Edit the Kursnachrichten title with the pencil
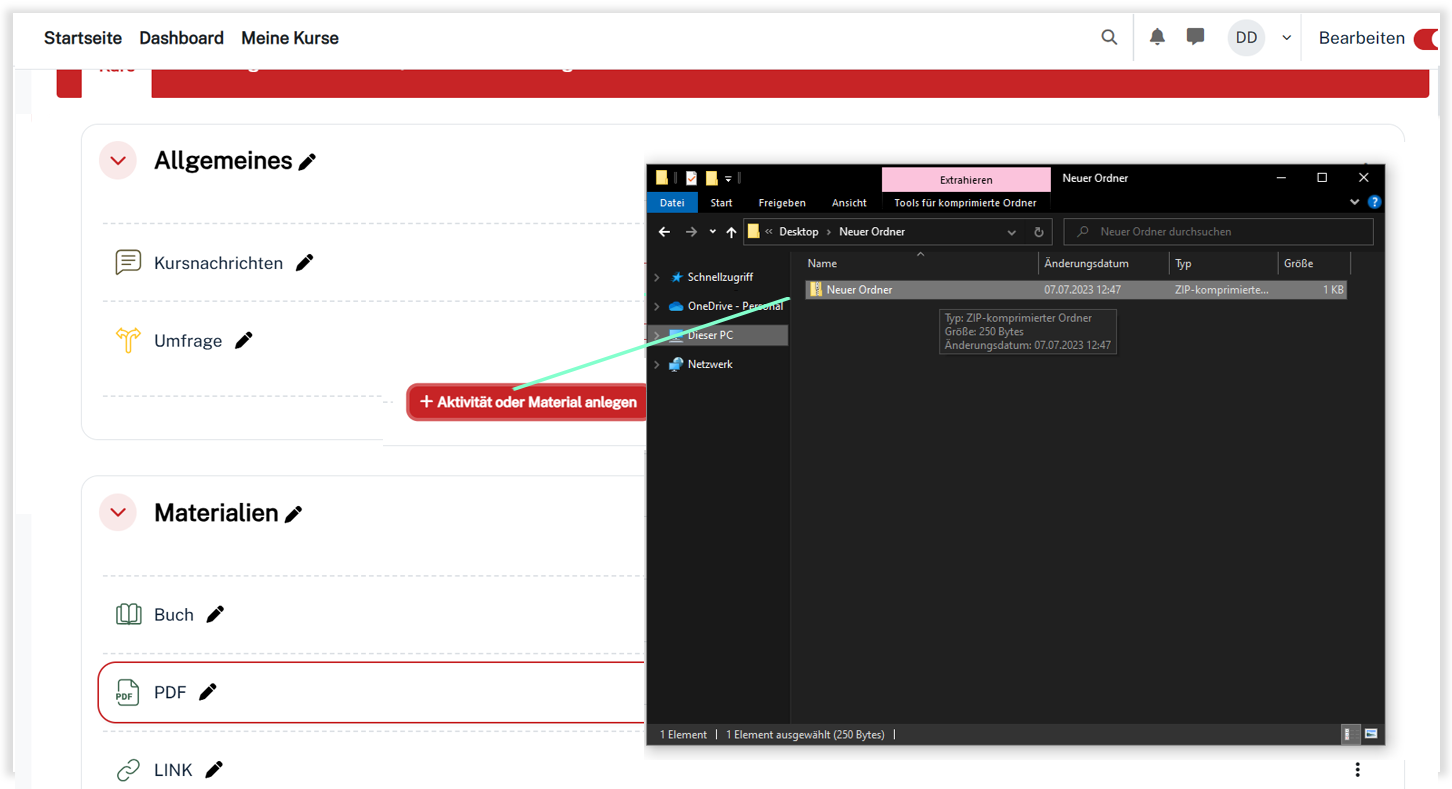 click(x=305, y=263)
